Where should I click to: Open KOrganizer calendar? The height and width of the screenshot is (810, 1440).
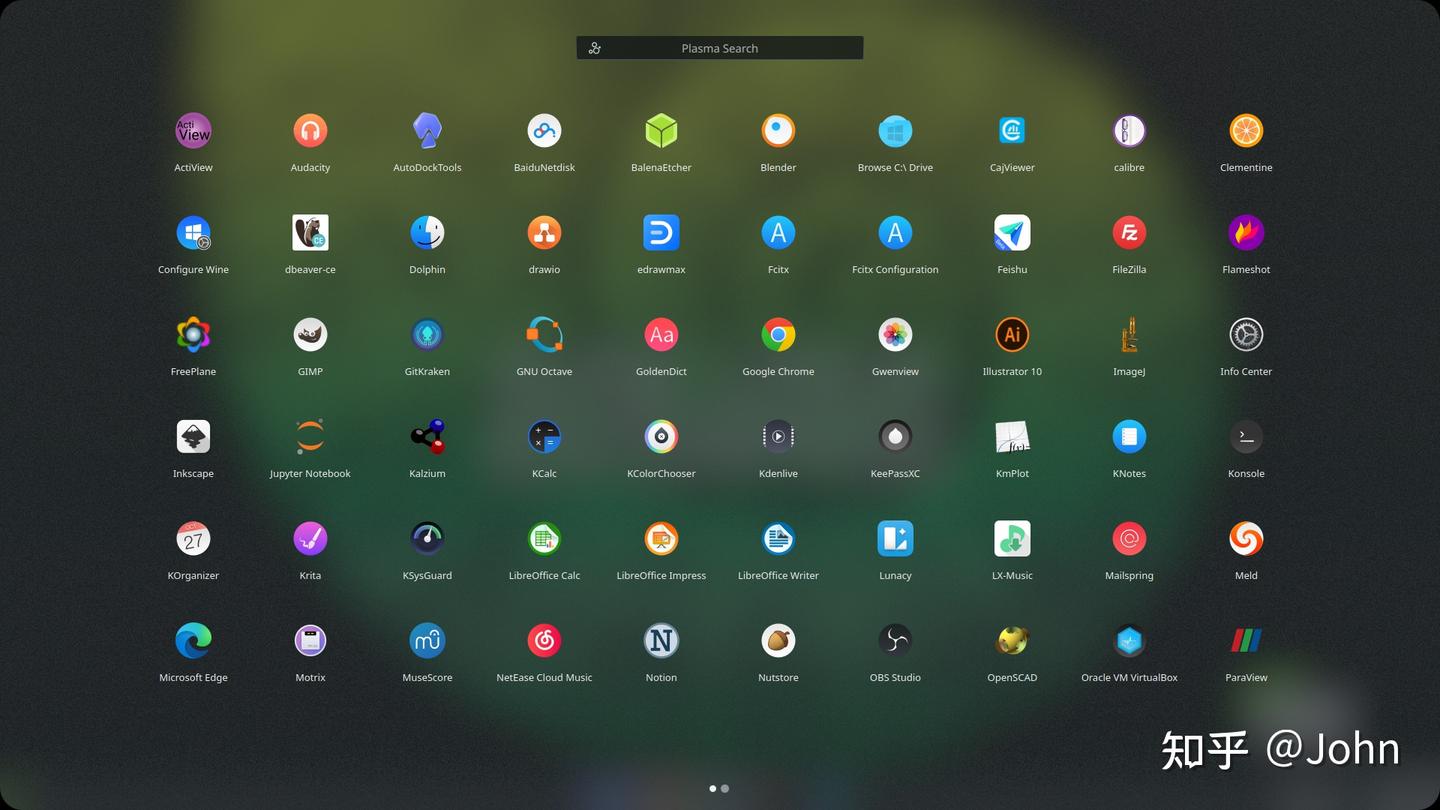click(x=193, y=539)
